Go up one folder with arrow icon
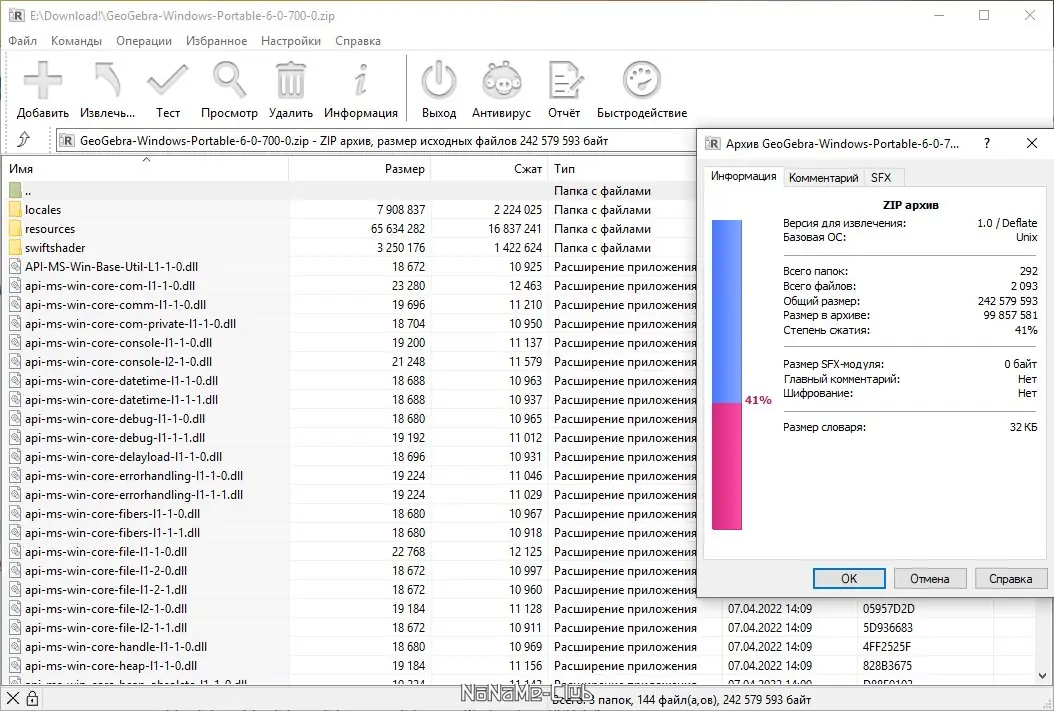The image size is (1054, 711). [x=24, y=139]
